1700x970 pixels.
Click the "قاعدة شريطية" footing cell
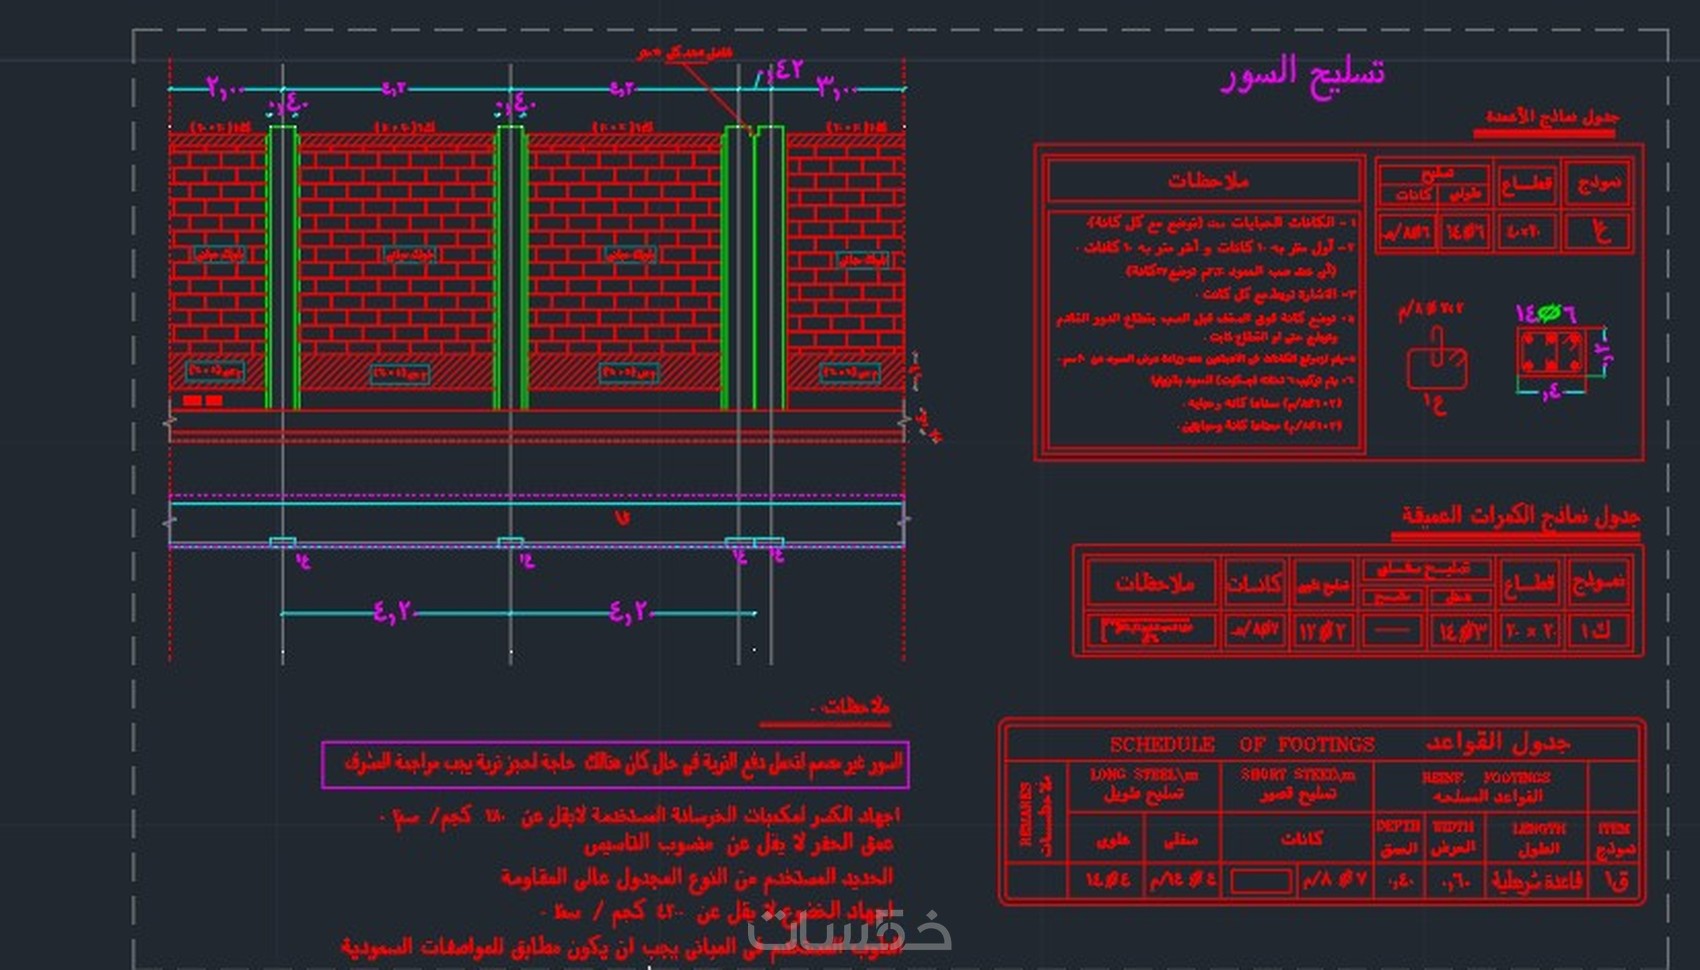click(1537, 882)
